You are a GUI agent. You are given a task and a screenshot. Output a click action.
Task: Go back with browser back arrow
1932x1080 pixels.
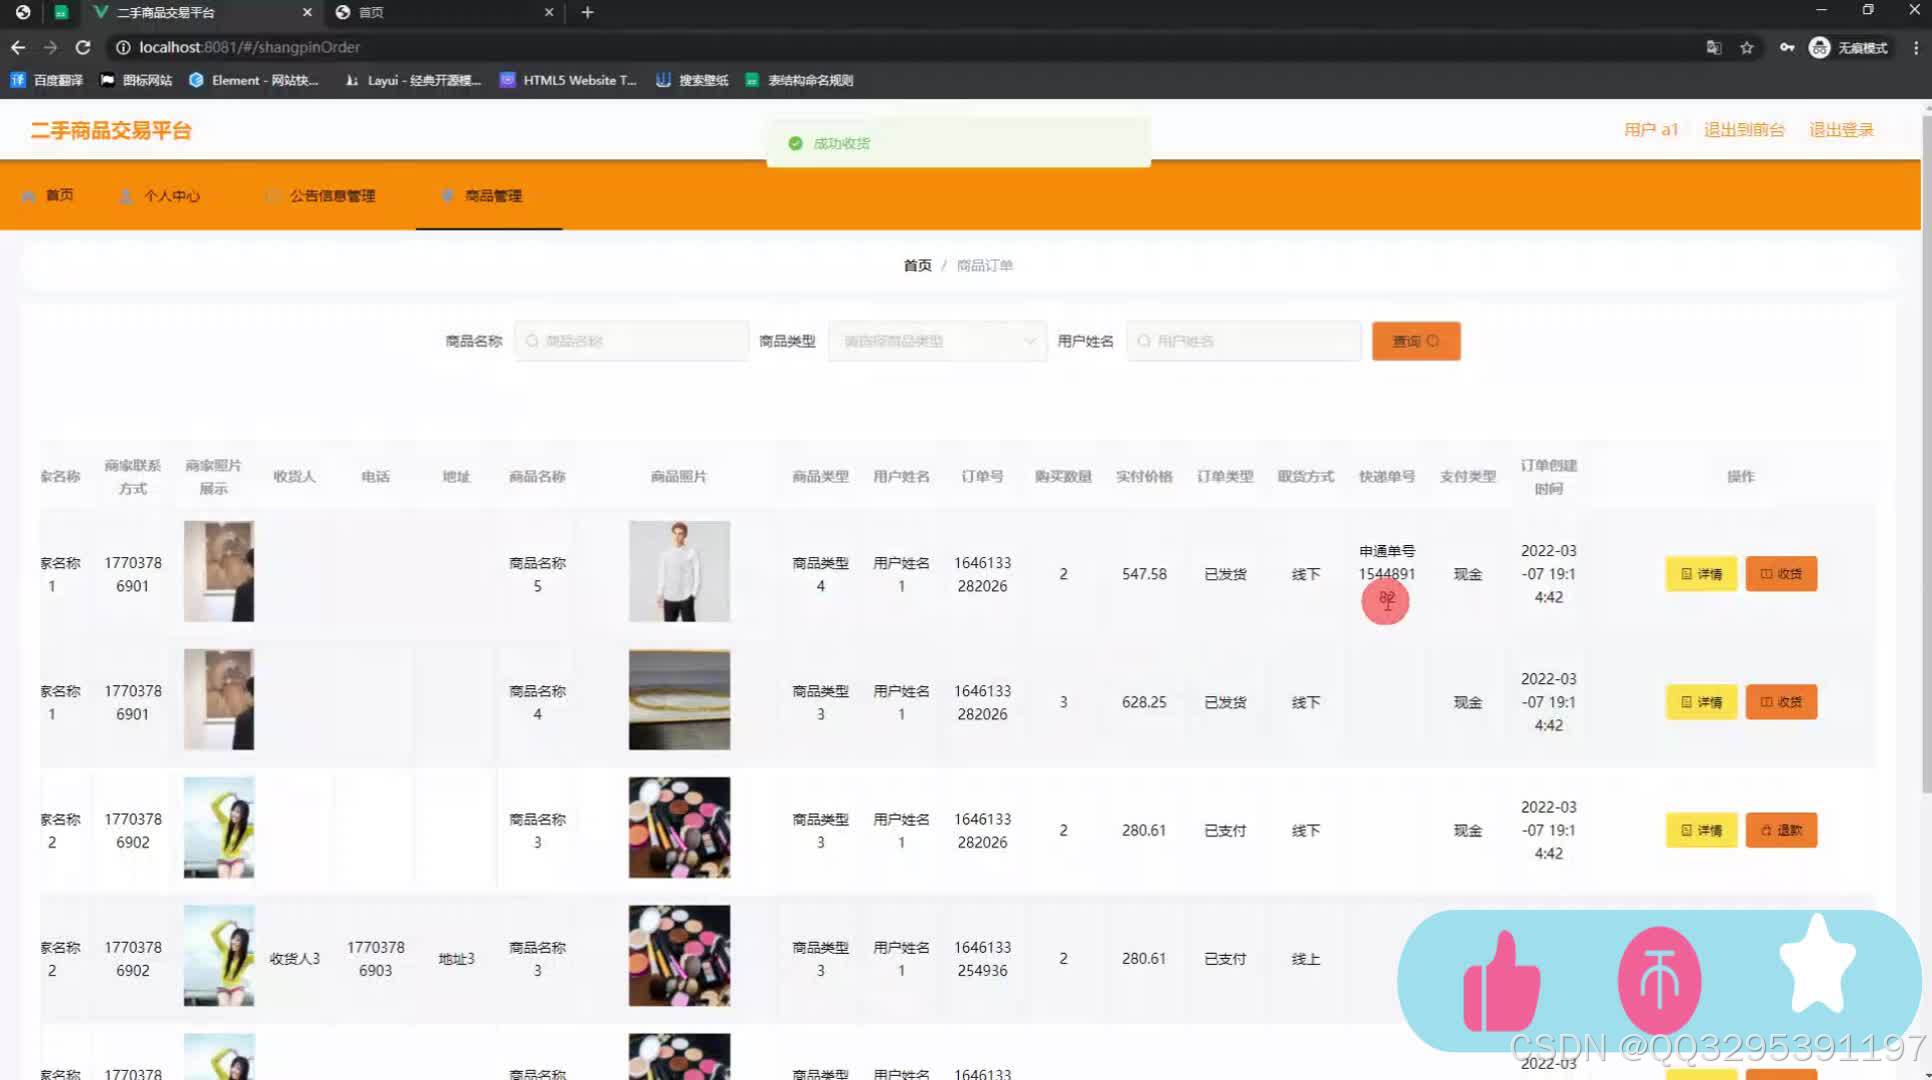(18, 47)
